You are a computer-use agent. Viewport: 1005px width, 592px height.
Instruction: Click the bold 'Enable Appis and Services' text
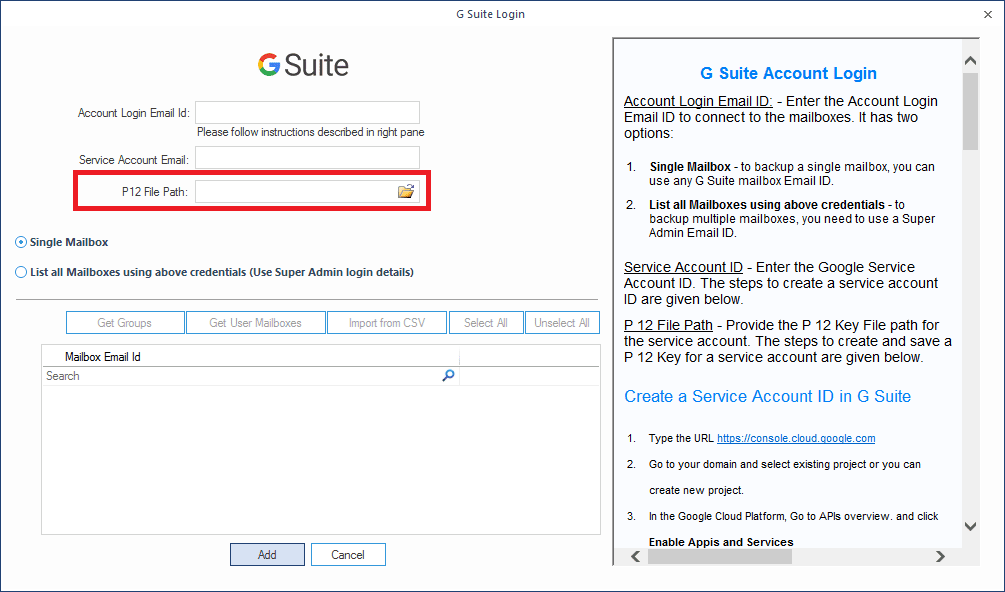tap(721, 542)
